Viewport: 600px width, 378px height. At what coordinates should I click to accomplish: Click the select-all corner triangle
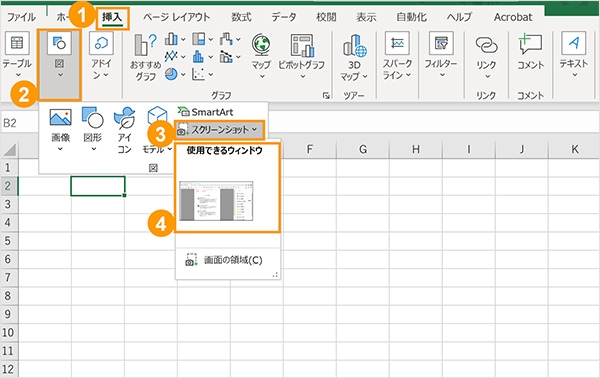tap(9, 150)
